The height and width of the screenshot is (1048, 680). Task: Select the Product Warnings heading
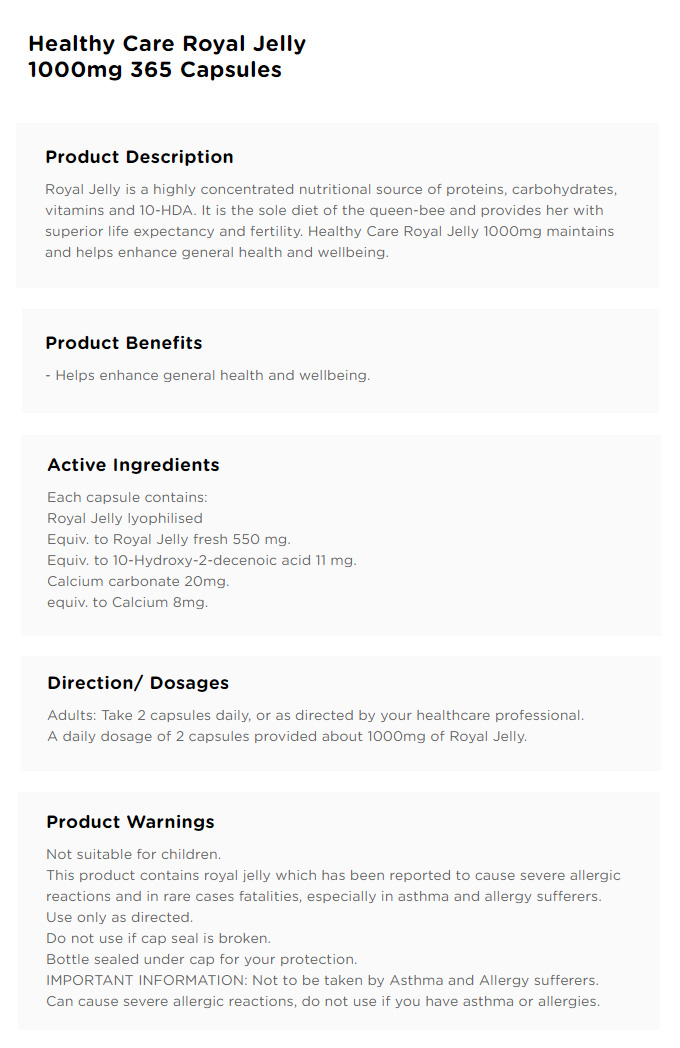[x=130, y=822]
